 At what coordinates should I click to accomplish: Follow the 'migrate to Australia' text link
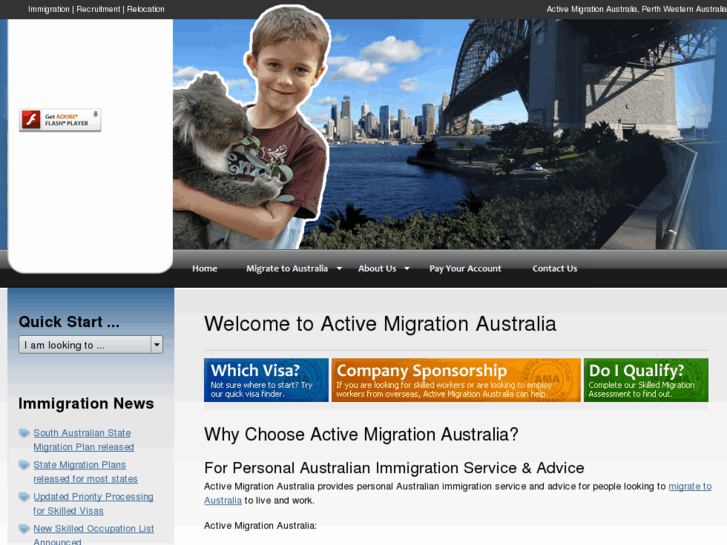690,487
